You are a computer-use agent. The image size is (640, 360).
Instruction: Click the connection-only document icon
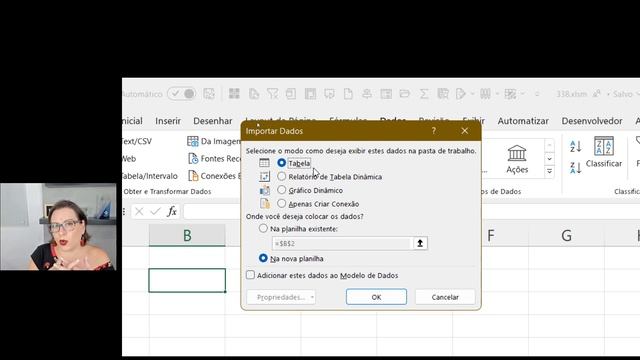[264, 203]
